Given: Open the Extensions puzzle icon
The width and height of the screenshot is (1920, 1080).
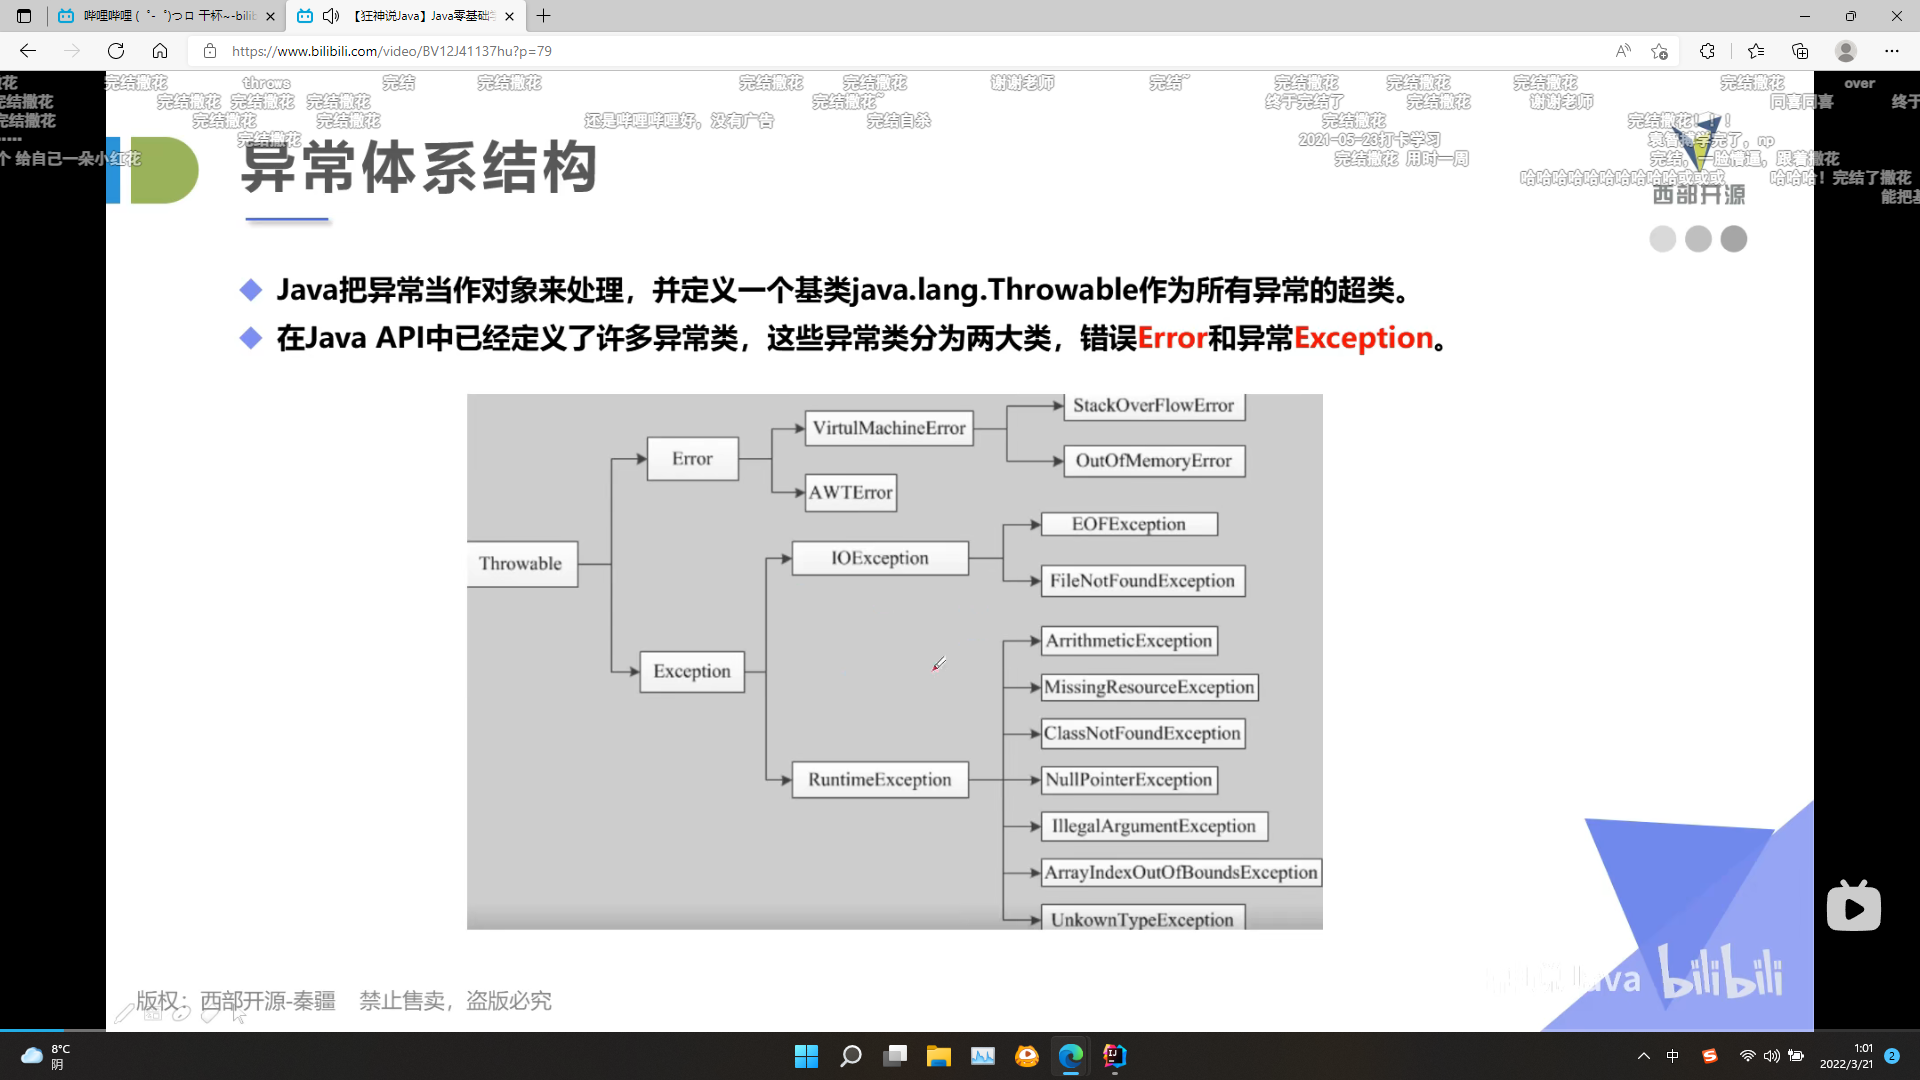Looking at the screenshot, I should (x=1707, y=51).
